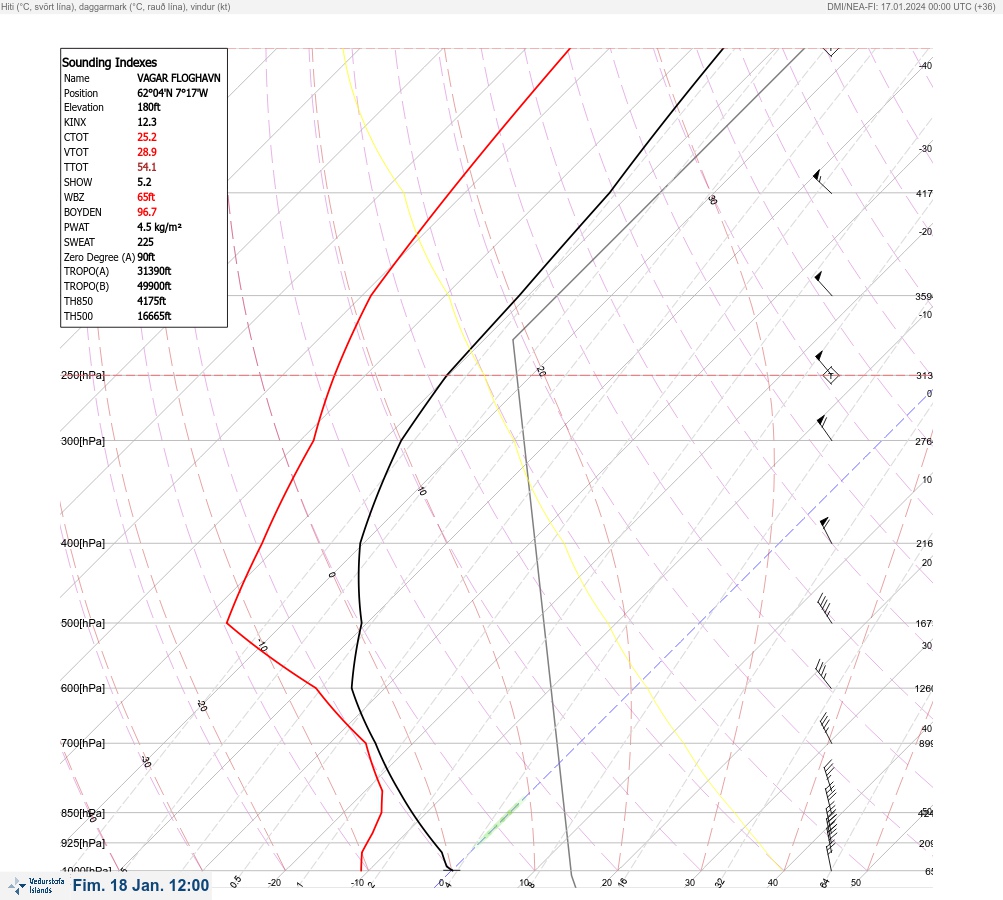Click the position value 62°04'N 7°17'W
Screen dimensions: 1003x900
172,93
